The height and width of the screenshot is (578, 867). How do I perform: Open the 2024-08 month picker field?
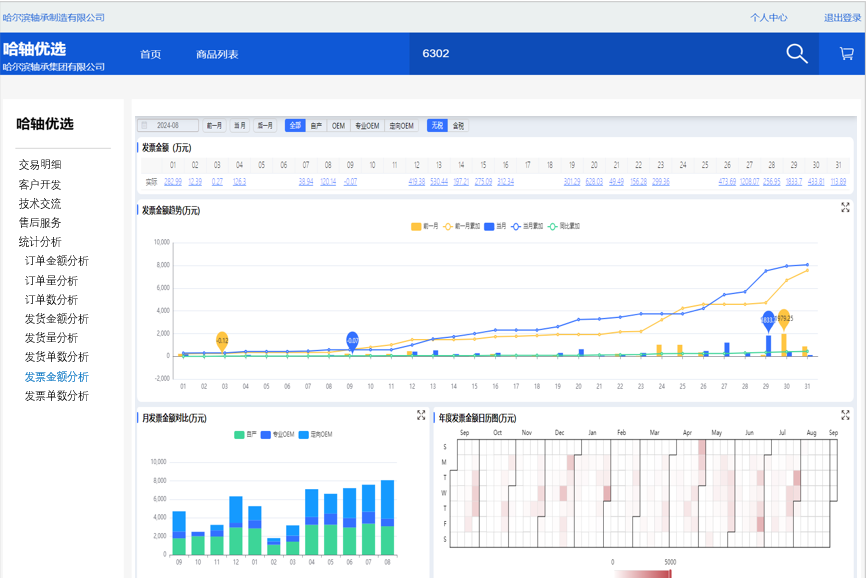(168, 126)
